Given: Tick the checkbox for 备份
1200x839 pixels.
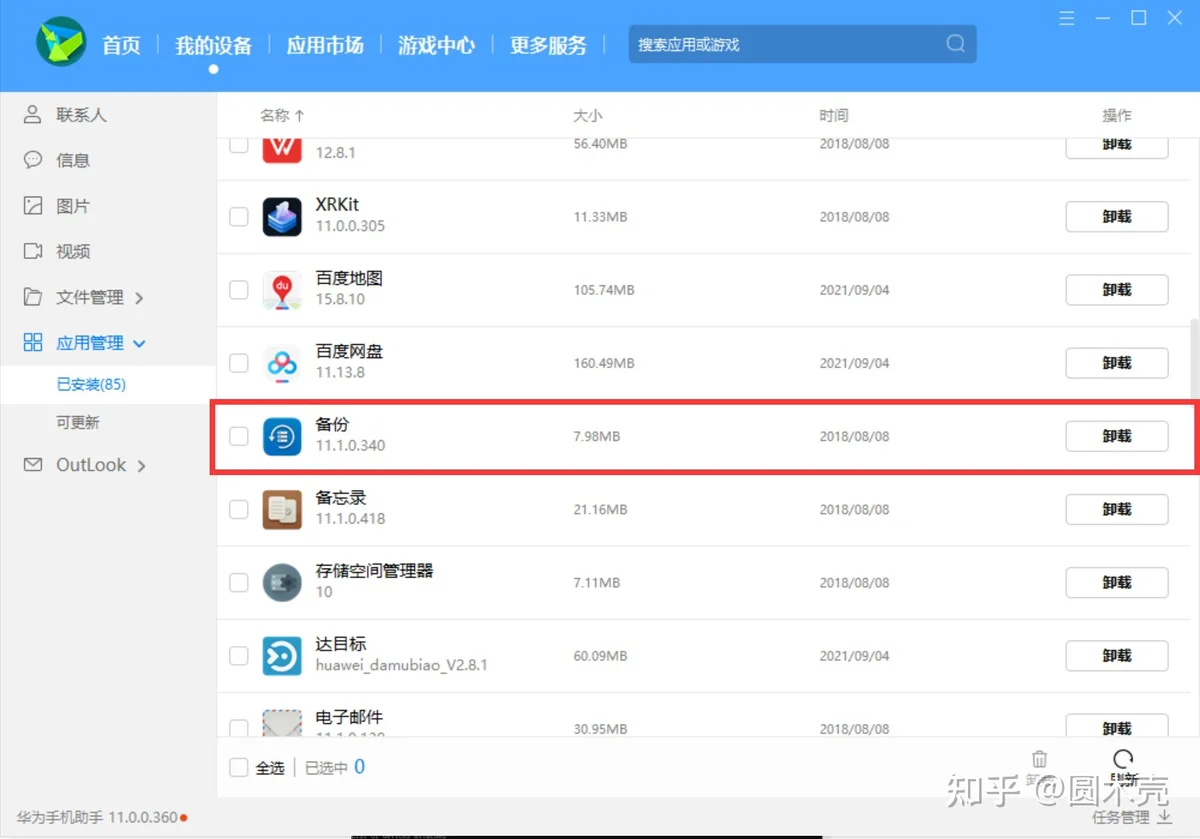Looking at the screenshot, I should 239,436.
